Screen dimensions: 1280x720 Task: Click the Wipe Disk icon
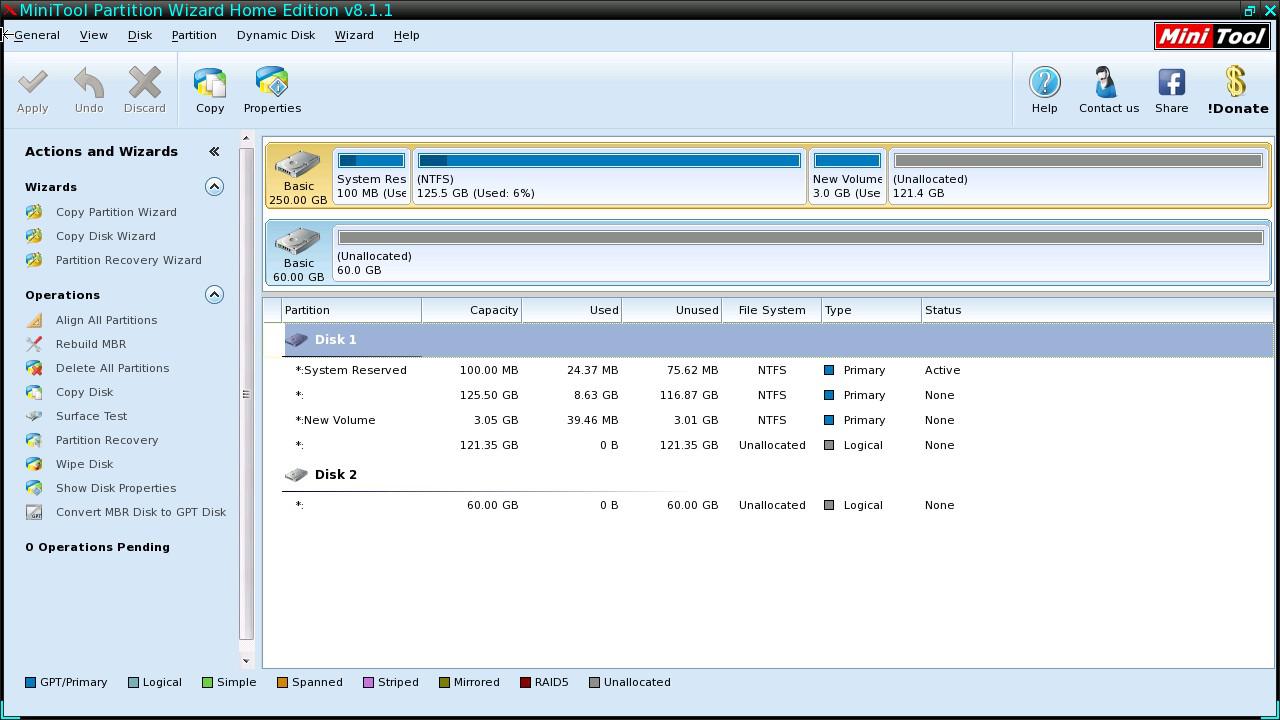(x=34, y=464)
